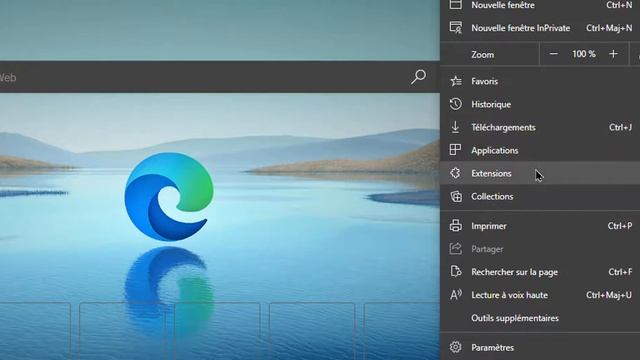Decrease zoom with the minus button

pyautogui.click(x=553, y=54)
